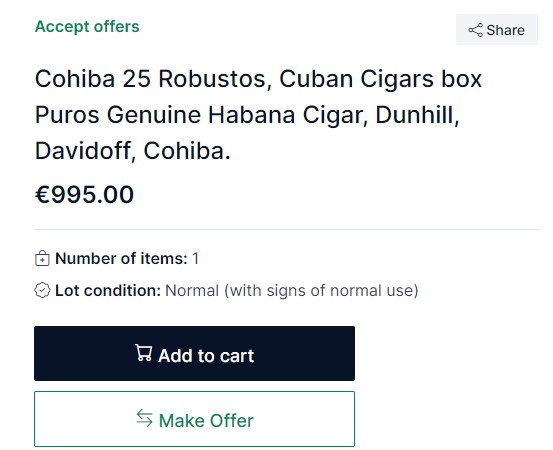
Task: Select the Lot condition label
Action: click(108, 291)
